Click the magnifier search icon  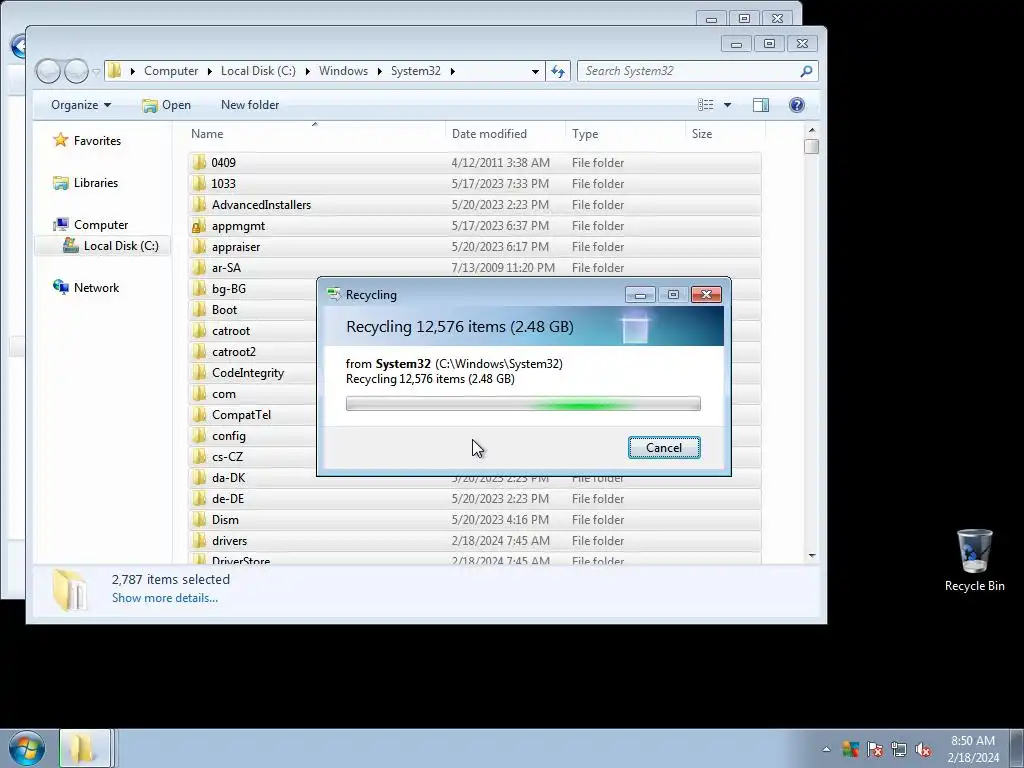[x=807, y=71]
